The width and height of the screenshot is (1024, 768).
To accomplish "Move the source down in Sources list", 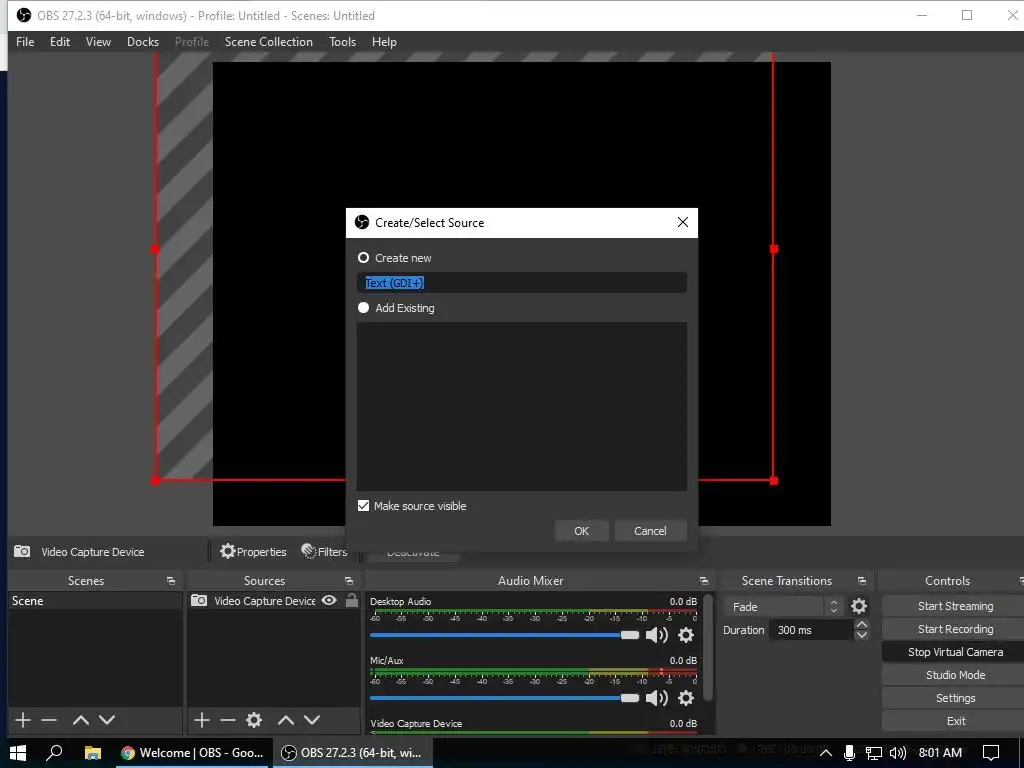I will tap(312, 720).
